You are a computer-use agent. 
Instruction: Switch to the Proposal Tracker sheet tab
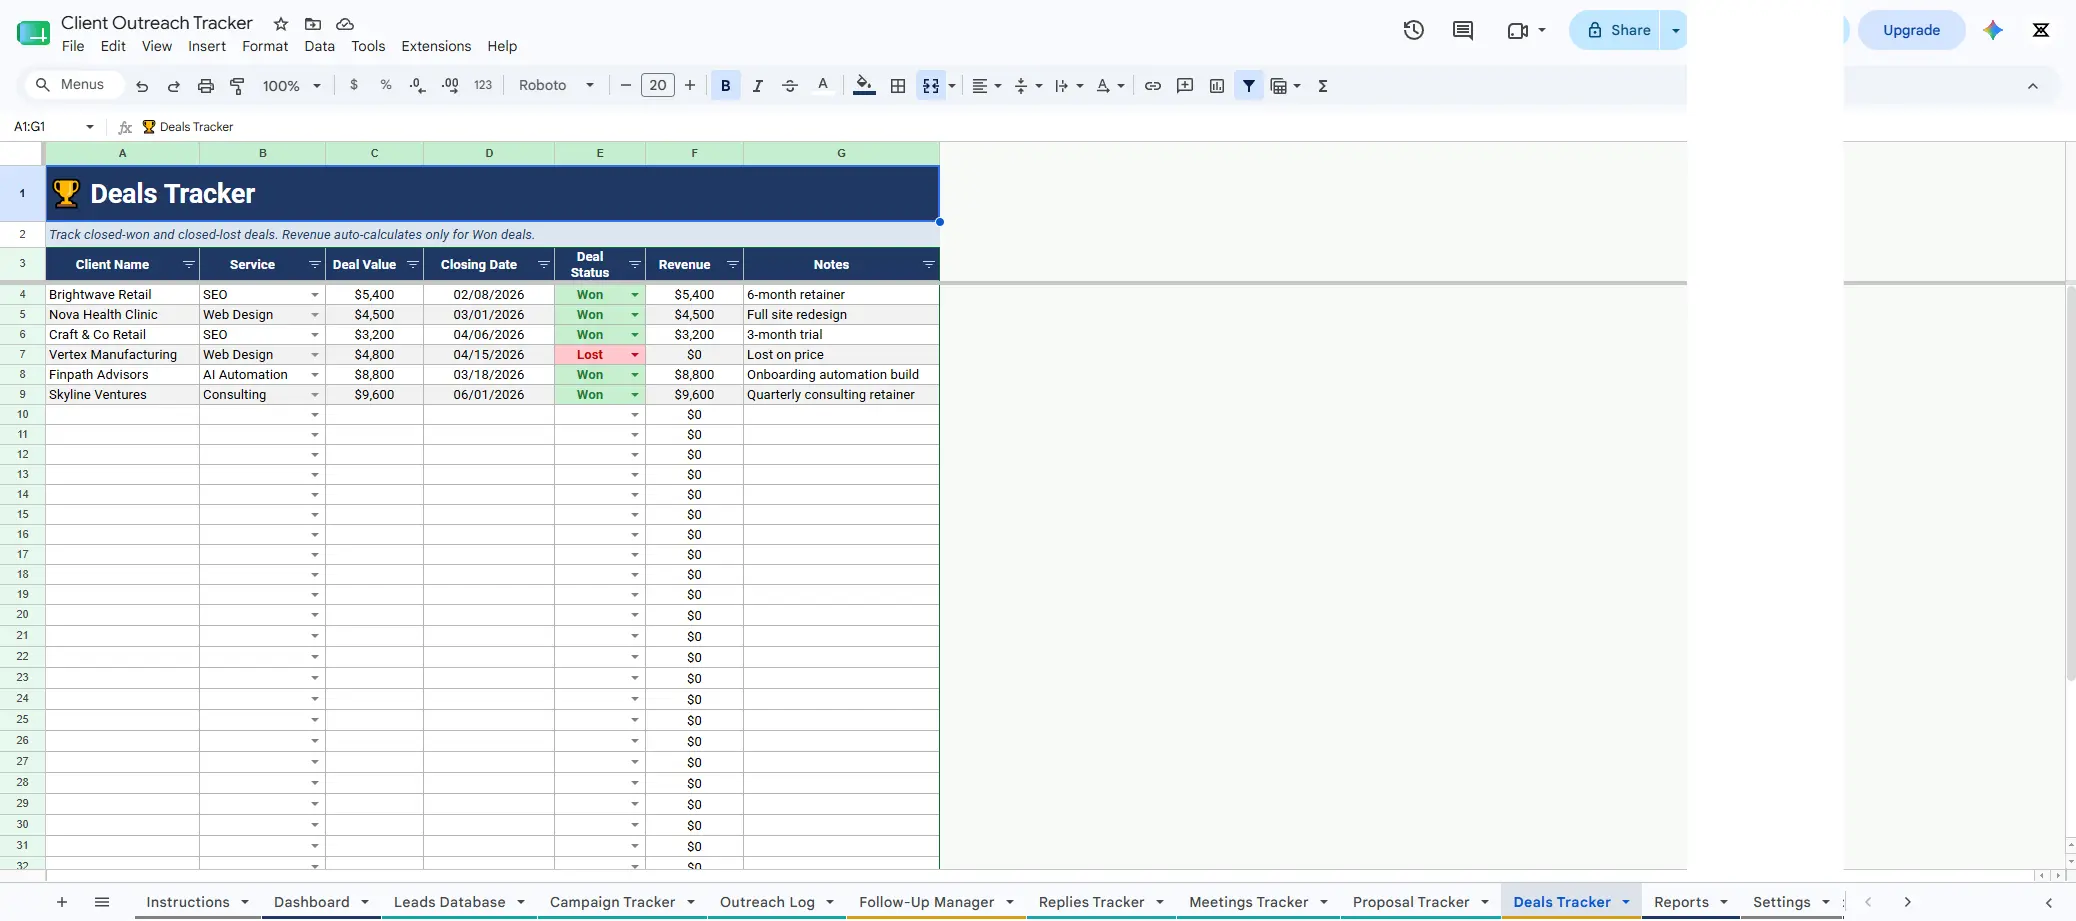point(1410,902)
